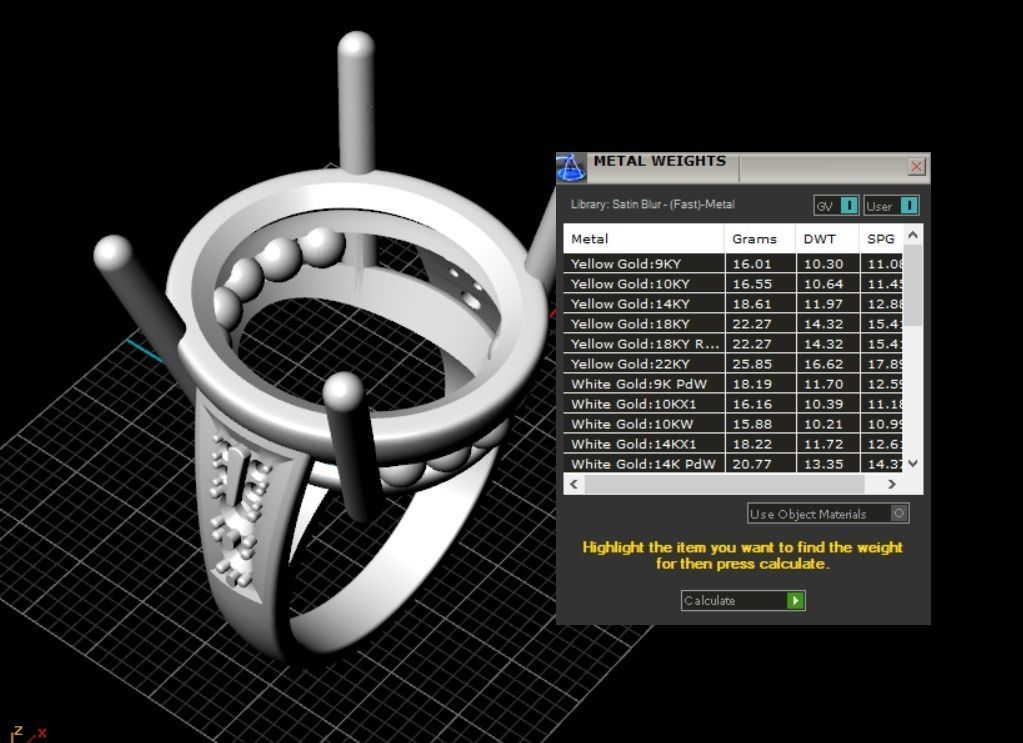Click the 16.62 DWT value

[x=823, y=364]
